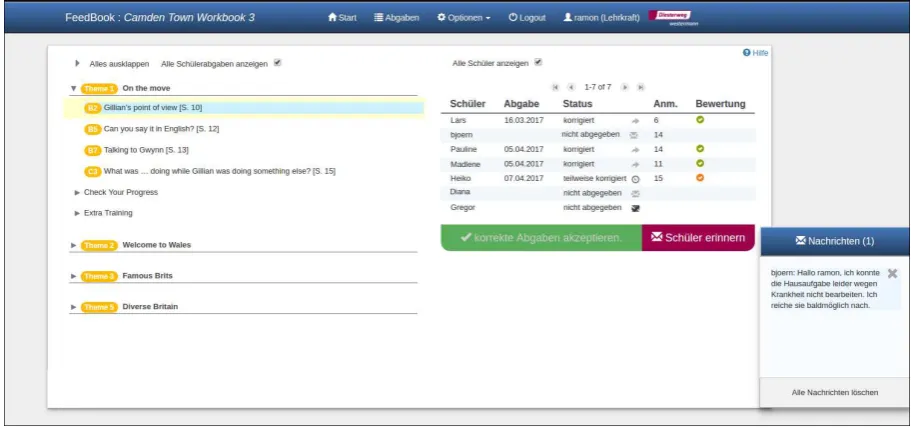Open the Start page
Screen dimensions: 911x428
[342, 17]
